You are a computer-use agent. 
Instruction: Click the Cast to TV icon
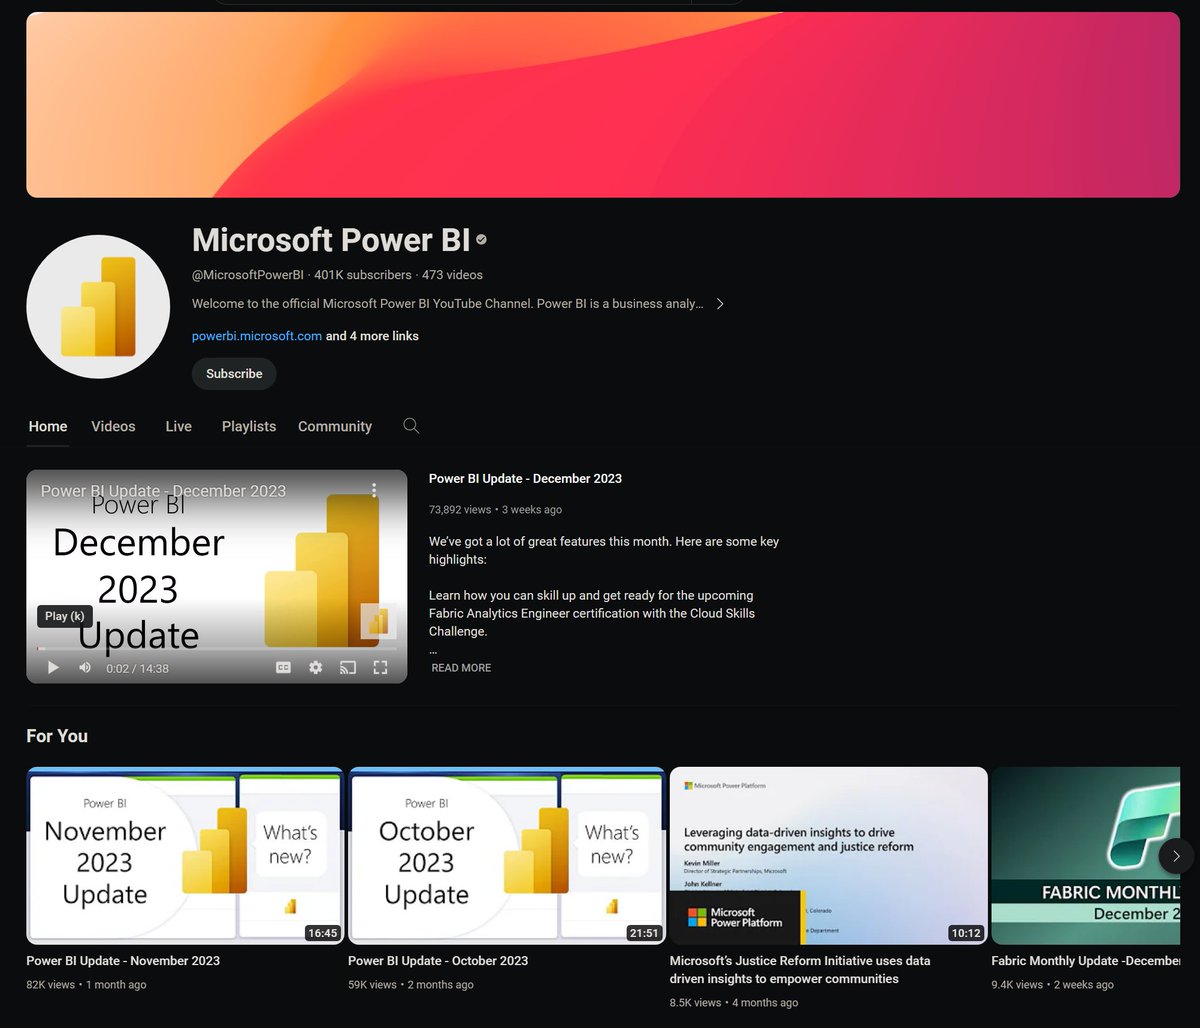(348, 668)
